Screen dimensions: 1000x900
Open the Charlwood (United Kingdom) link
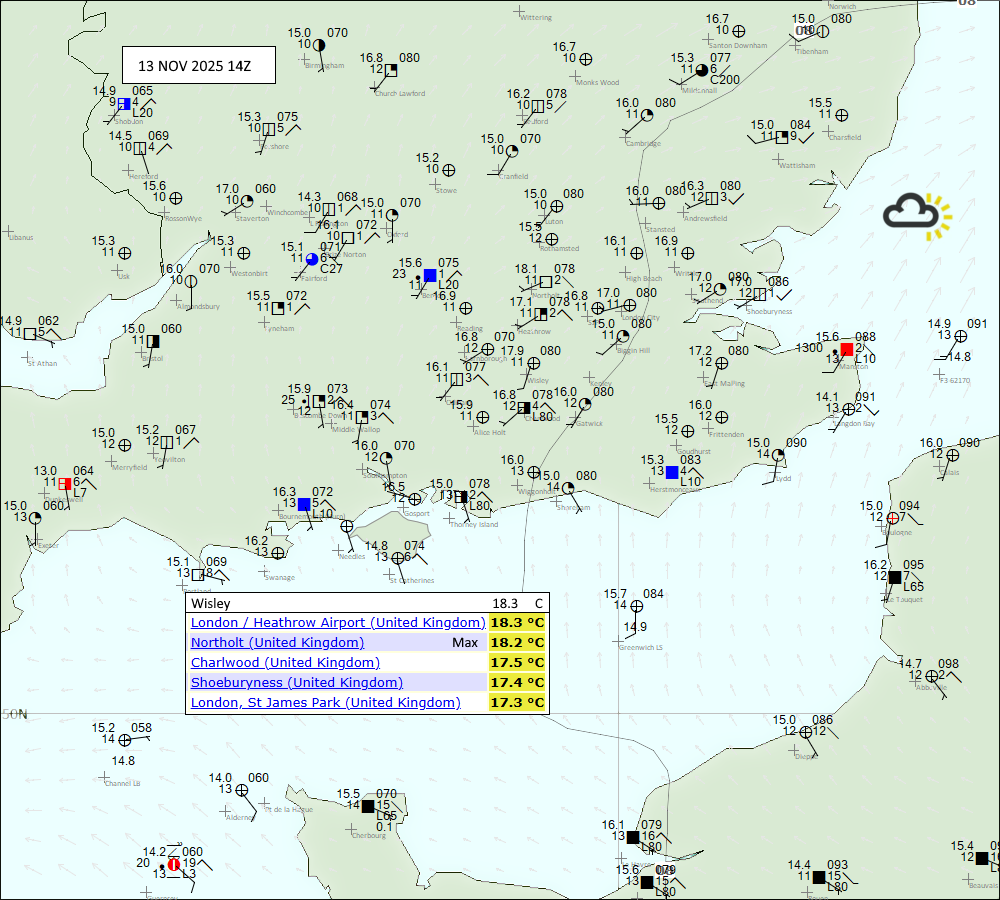pos(285,662)
